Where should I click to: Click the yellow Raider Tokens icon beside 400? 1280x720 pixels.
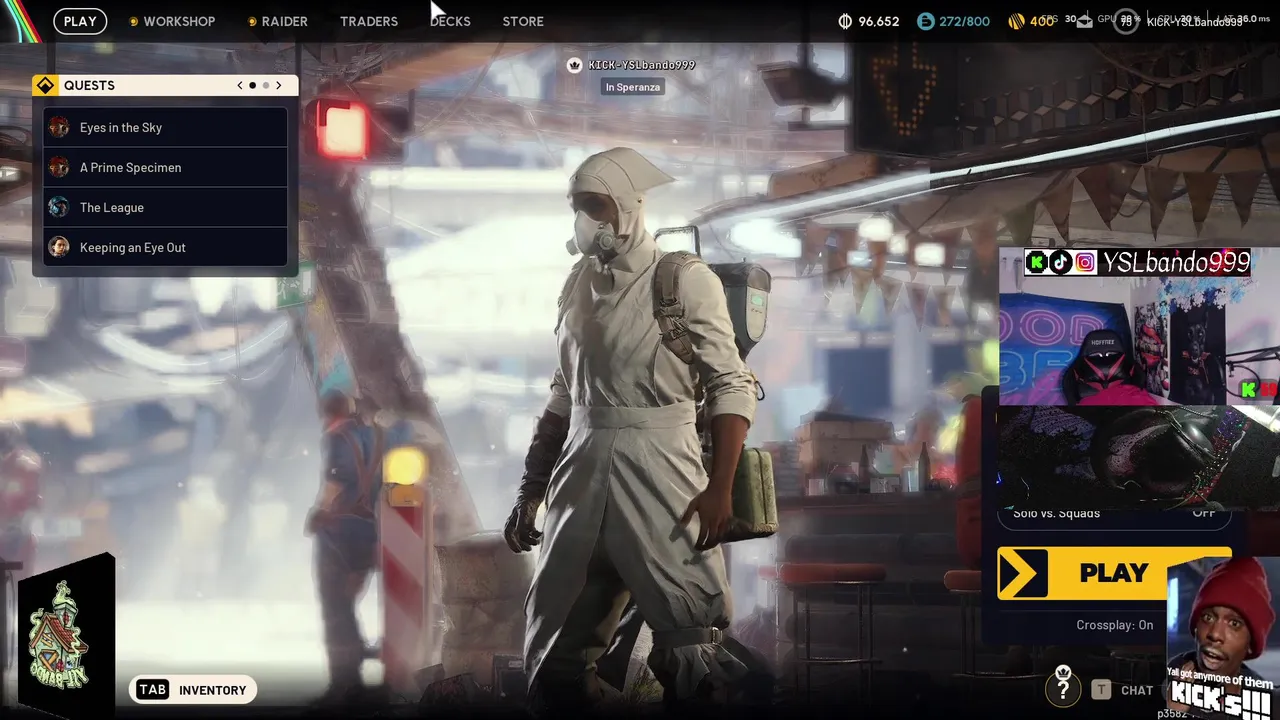1016,21
